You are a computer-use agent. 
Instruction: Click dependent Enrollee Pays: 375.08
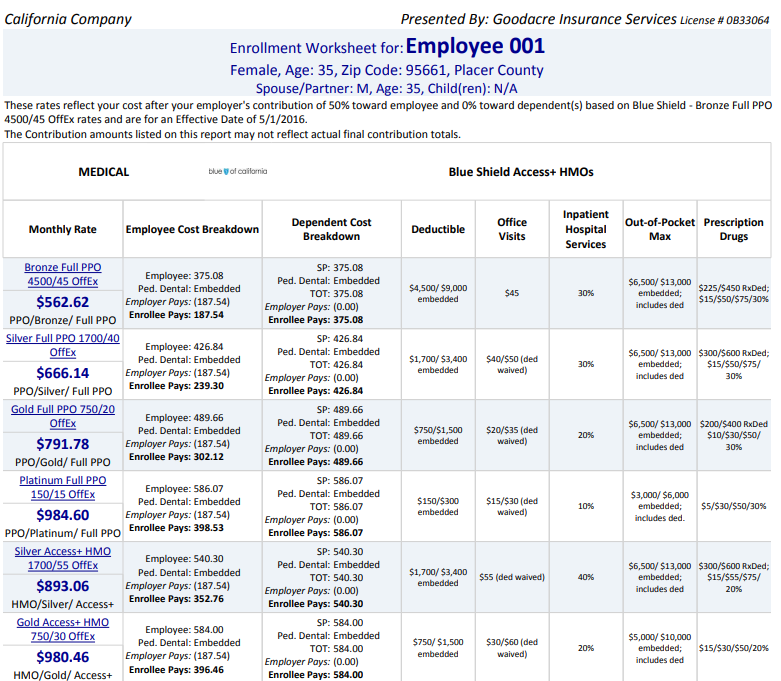tap(316, 320)
